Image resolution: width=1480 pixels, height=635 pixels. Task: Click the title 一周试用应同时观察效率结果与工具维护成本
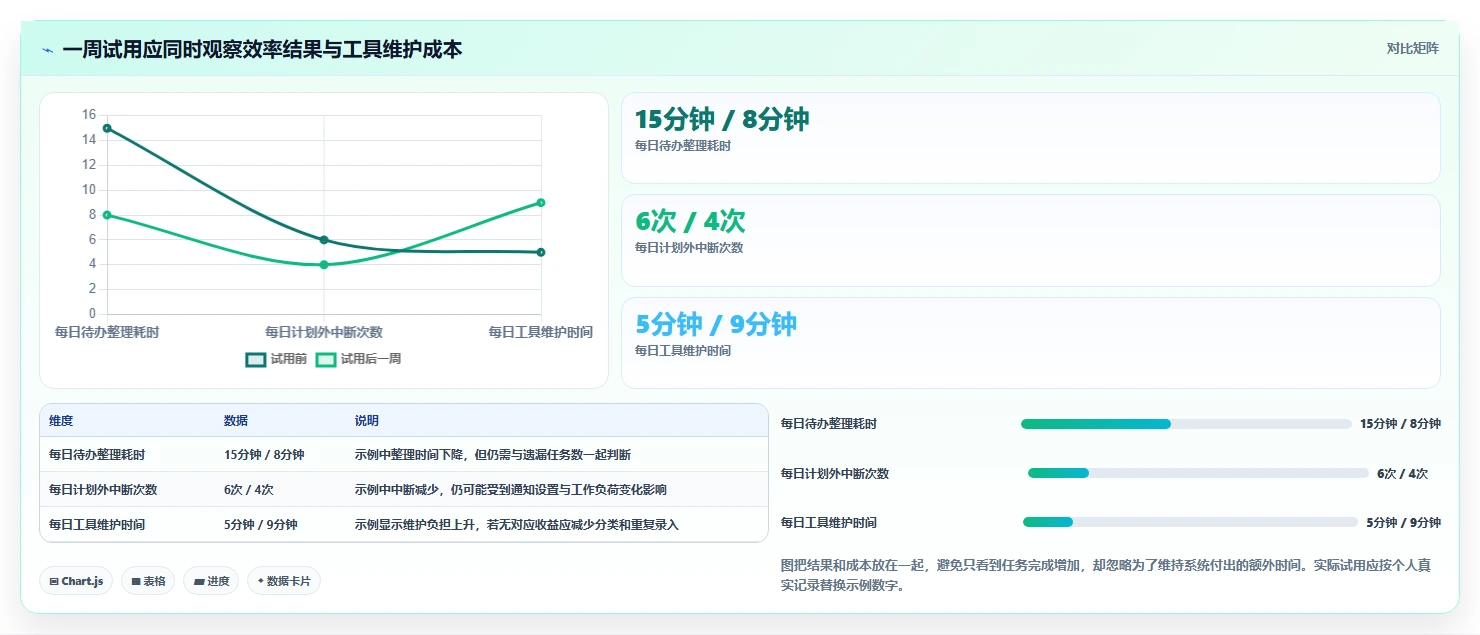click(x=262, y=49)
